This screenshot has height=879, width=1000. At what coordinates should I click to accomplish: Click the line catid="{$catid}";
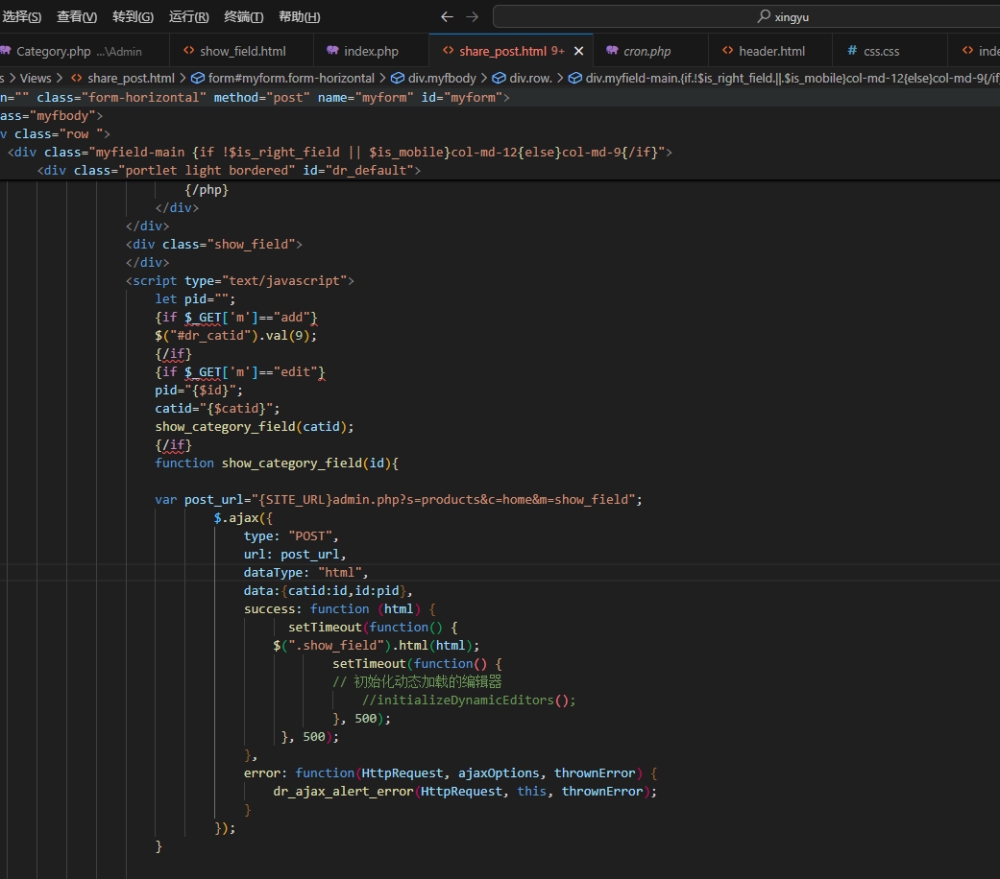coord(217,408)
